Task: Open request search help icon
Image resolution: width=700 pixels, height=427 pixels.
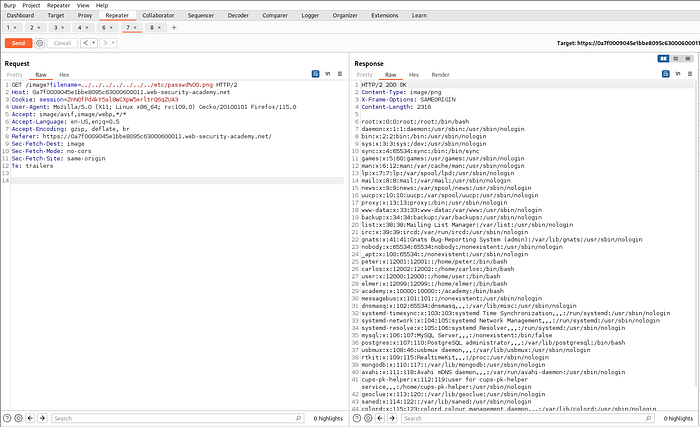Action: [7, 418]
